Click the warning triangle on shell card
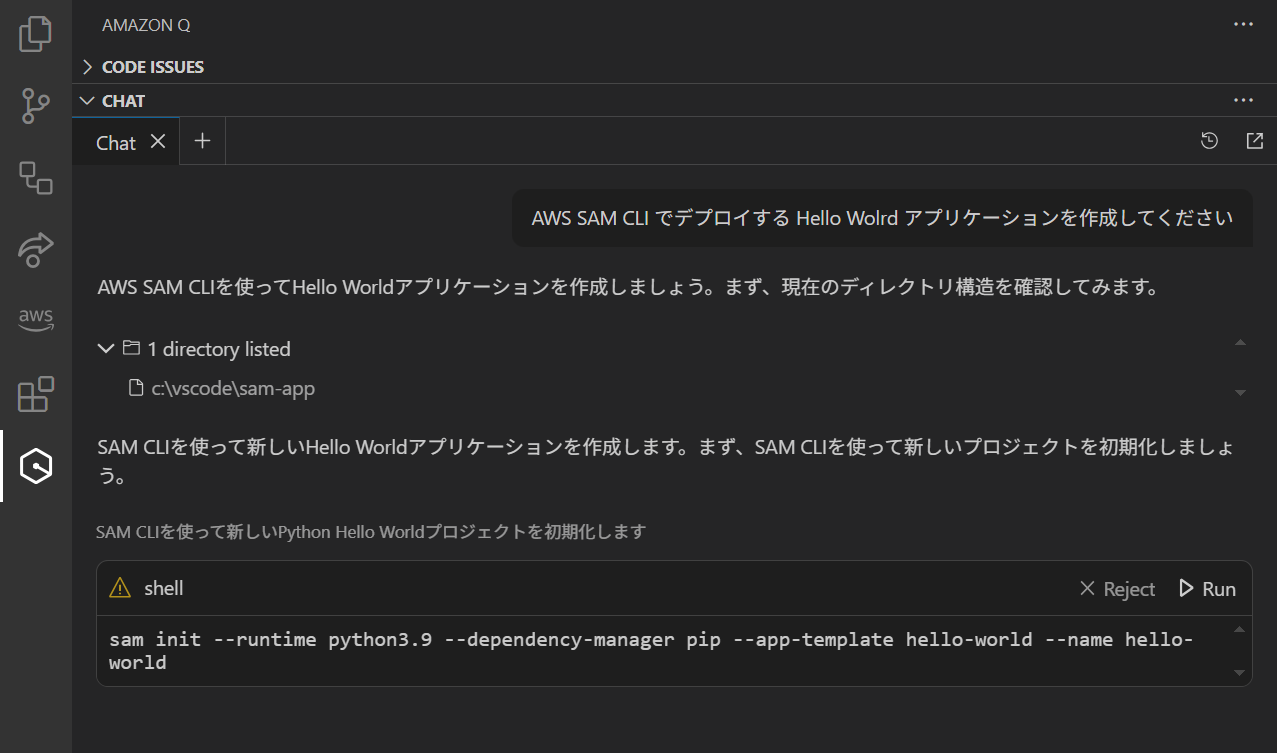Viewport: 1277px width, 753px height. [x=120, y=588]
